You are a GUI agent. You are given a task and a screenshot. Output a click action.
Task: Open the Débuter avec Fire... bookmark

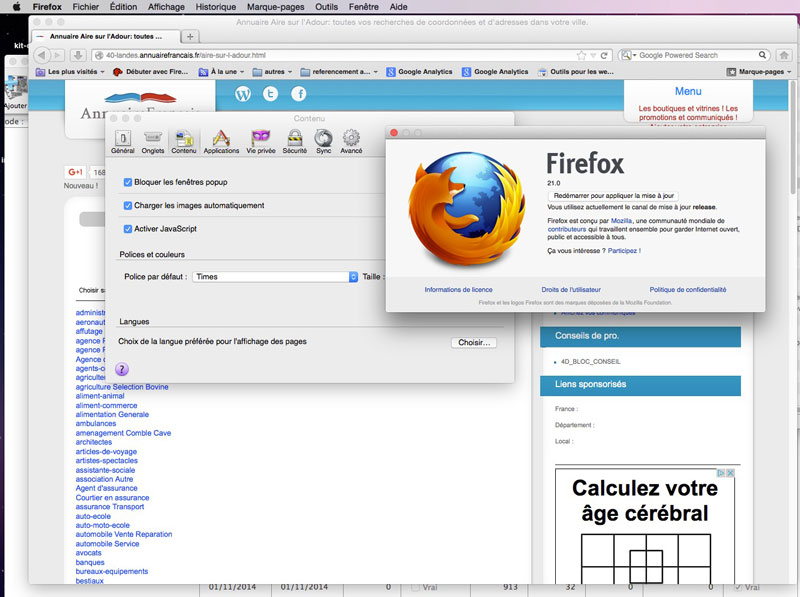[151, 72]
